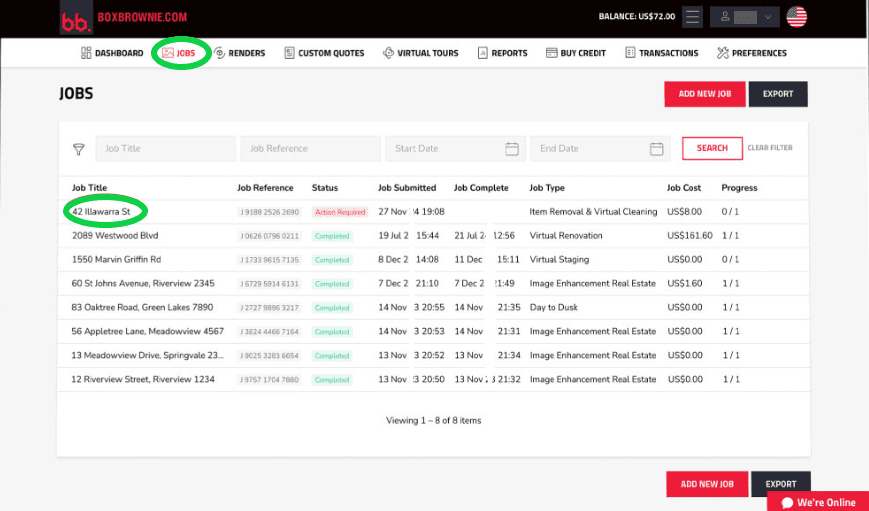Open the Virtual Tours section
869x511 pixels.
click(420, 53)
